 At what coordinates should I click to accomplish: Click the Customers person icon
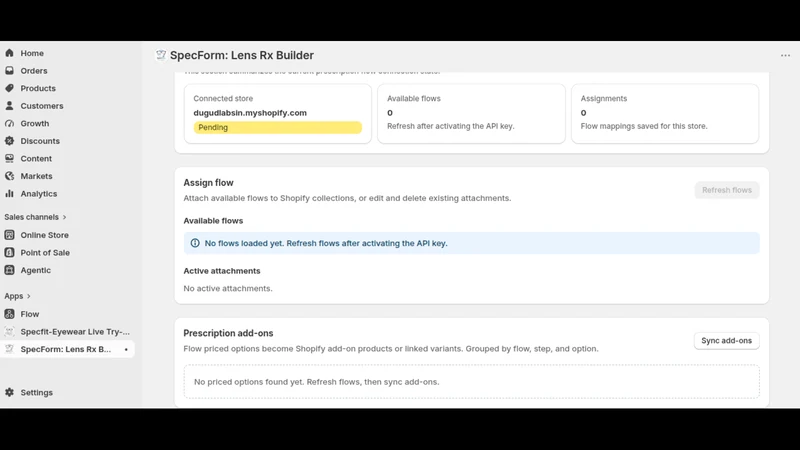9,106
